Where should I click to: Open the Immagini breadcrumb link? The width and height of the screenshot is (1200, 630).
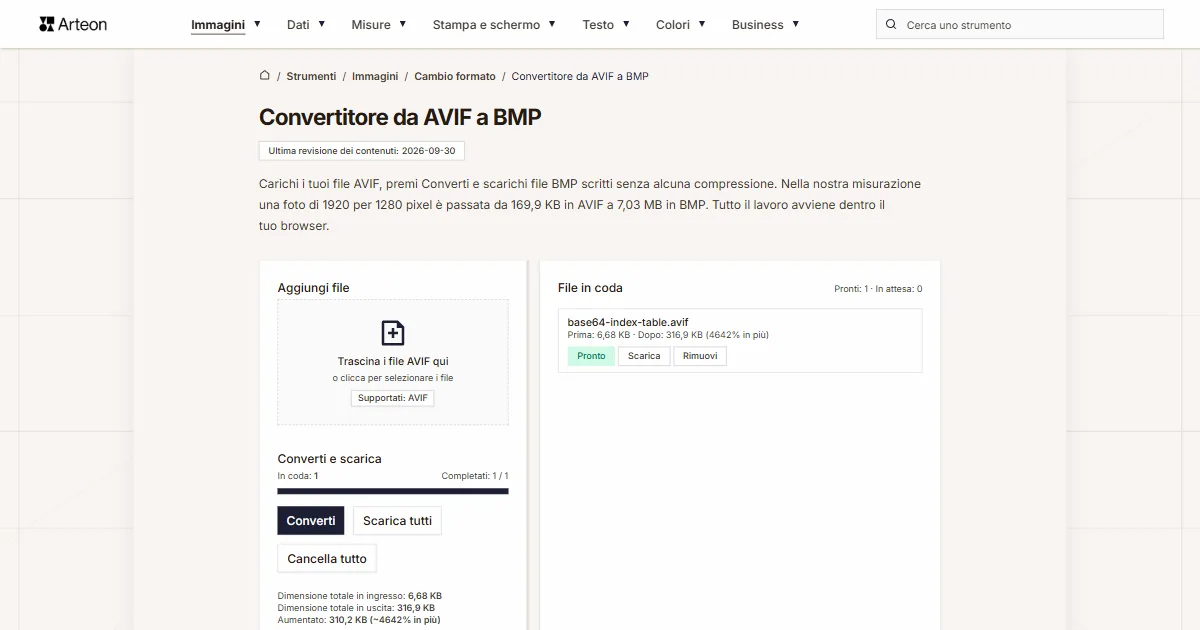click(x=375, y=76)
